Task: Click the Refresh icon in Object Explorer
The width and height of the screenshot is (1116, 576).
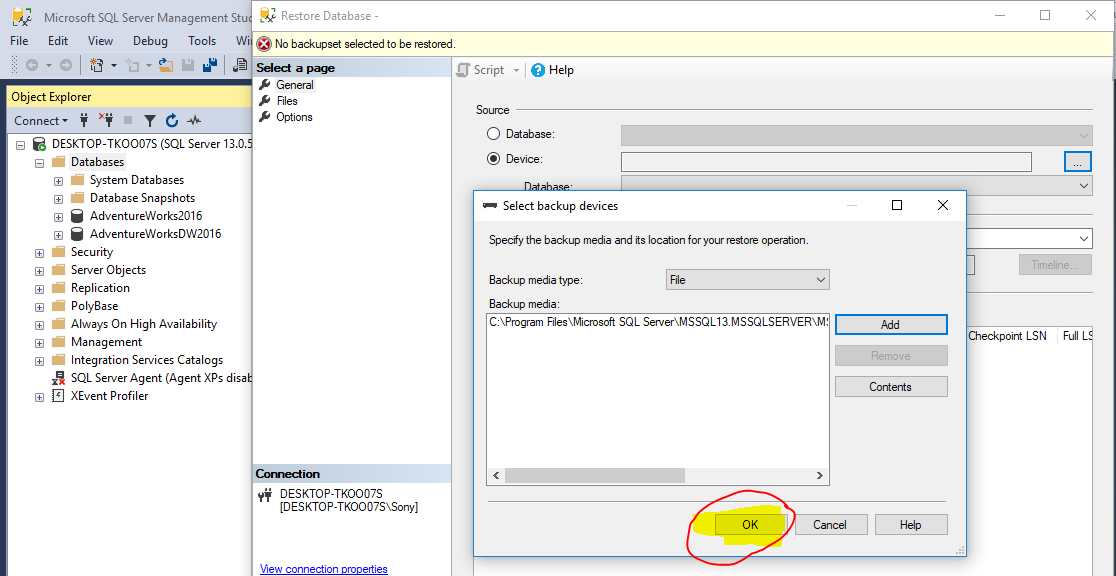Action: click(x=172, y=120)
